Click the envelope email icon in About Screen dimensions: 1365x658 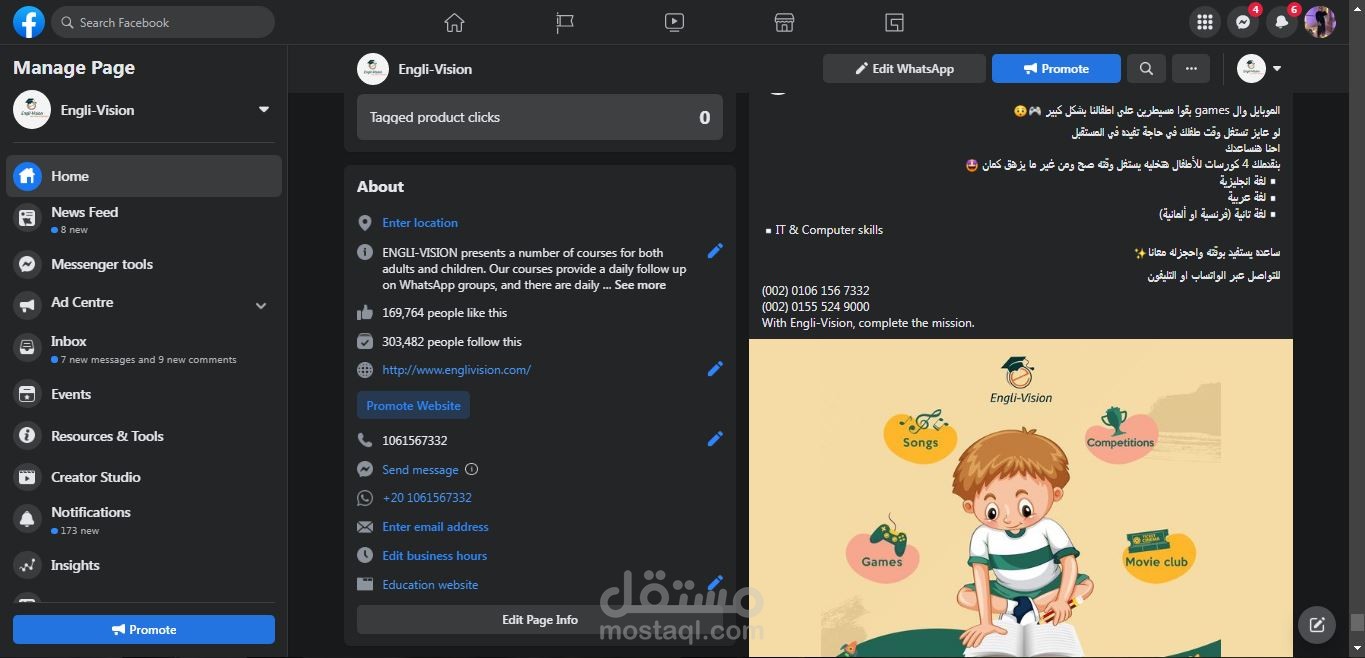pyautogui.click(x=365, y=527)
